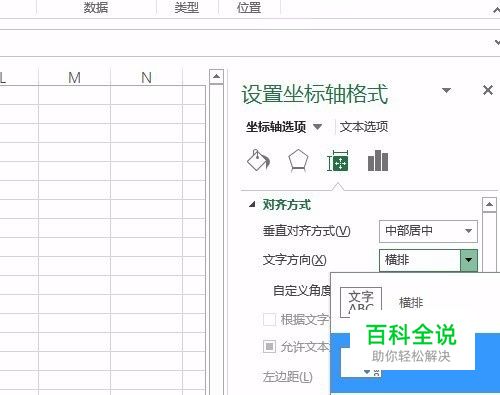Viewport: 500px width, 395px height.
Task: Click the 文字方向(X) label
Action: [295, 260]
